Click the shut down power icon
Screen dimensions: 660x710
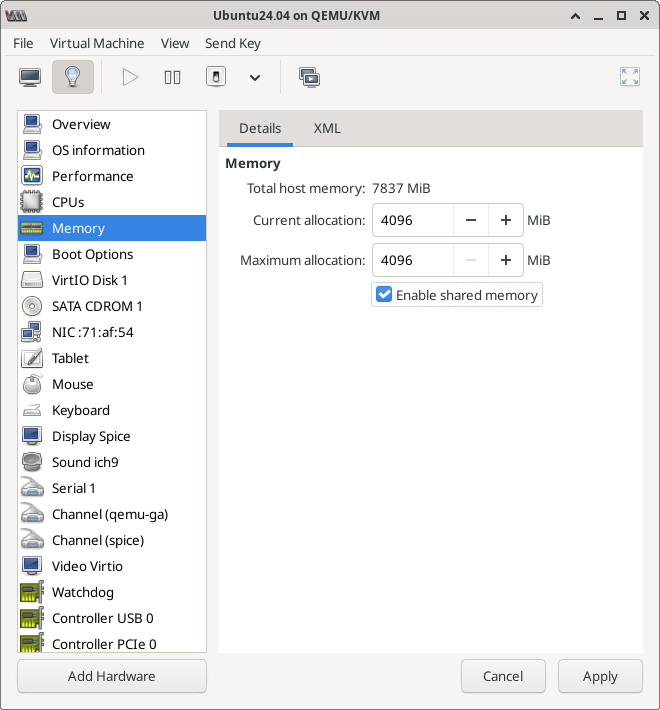[x=215, y=77]
